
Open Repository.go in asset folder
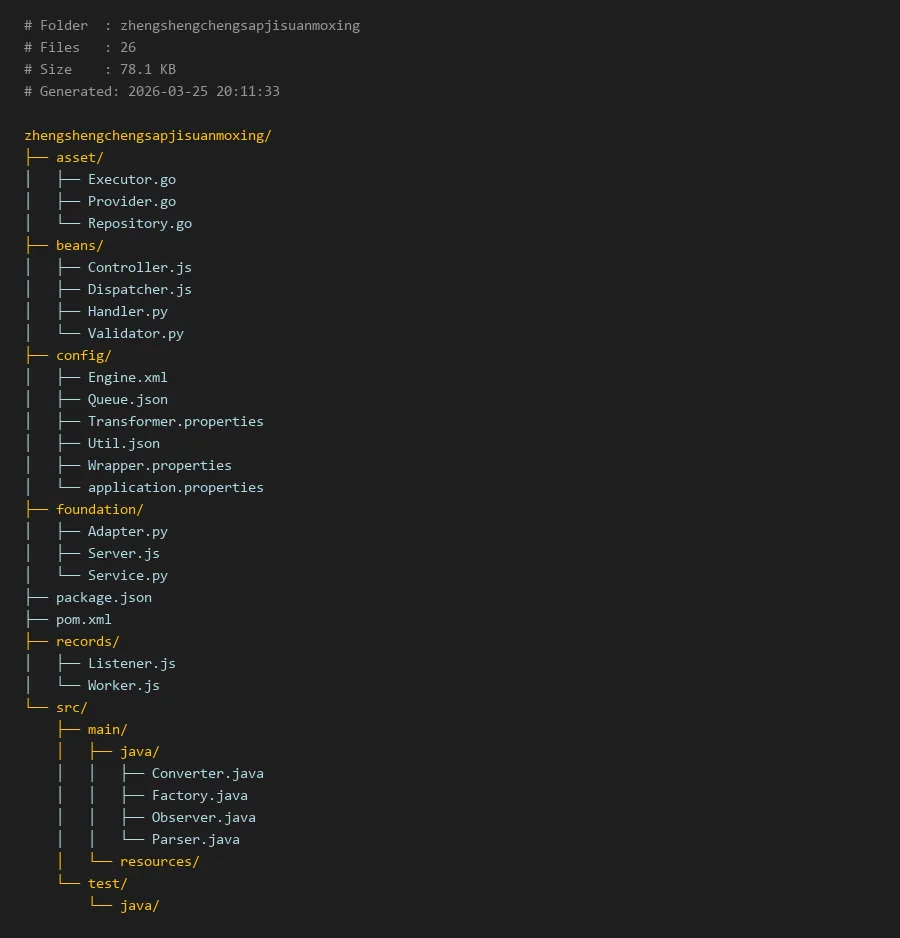tap(139, 224)
